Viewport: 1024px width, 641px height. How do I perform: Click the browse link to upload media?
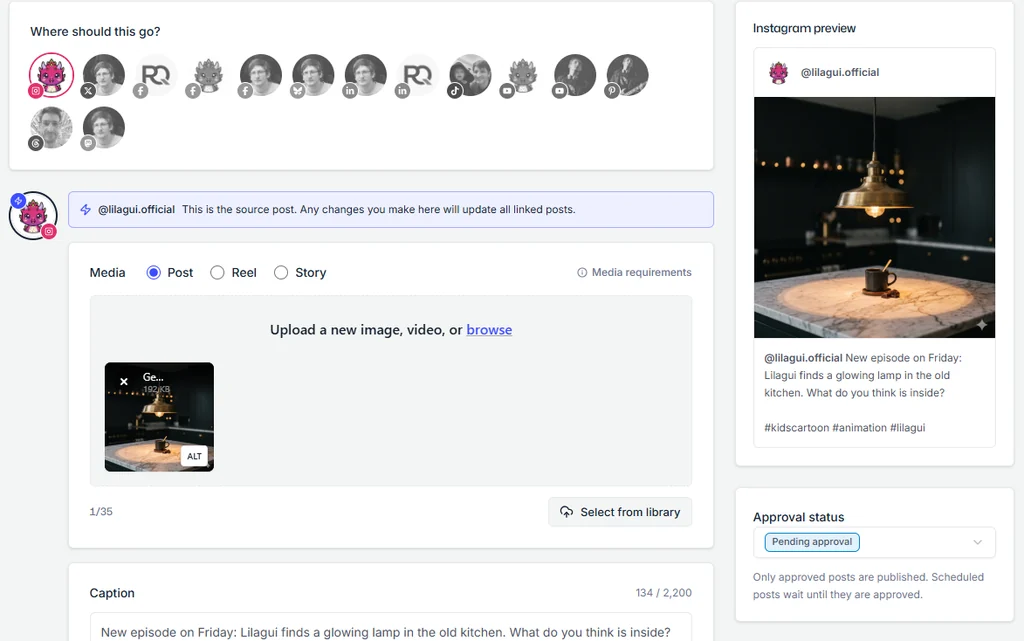click(x=489, y=330)
